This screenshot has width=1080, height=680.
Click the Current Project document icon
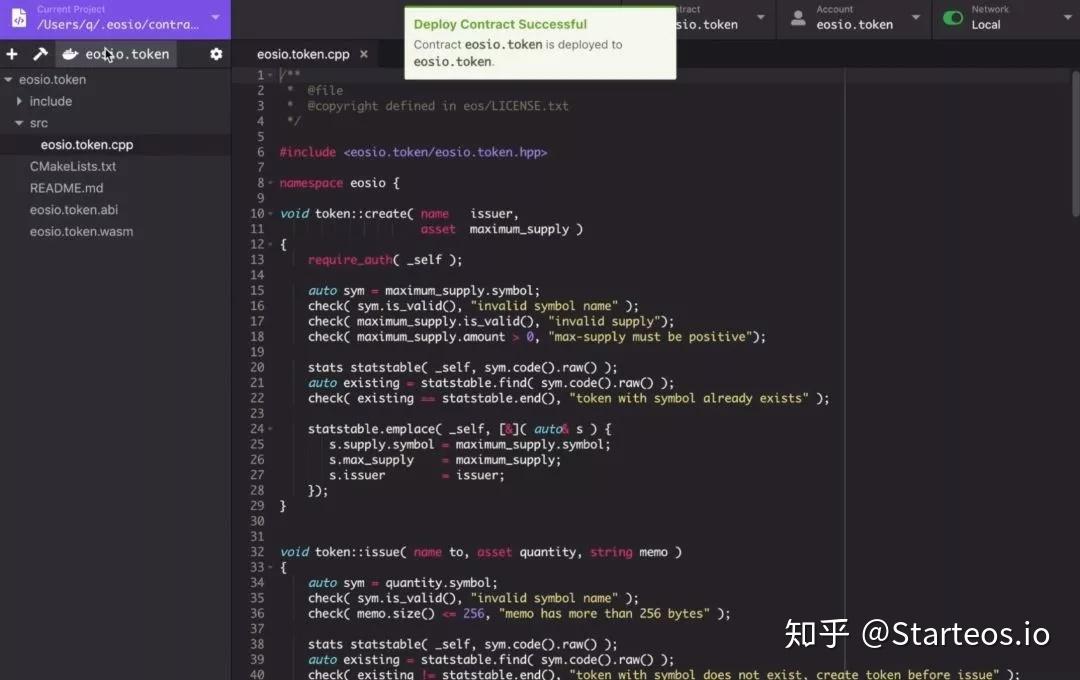point(17,17)
